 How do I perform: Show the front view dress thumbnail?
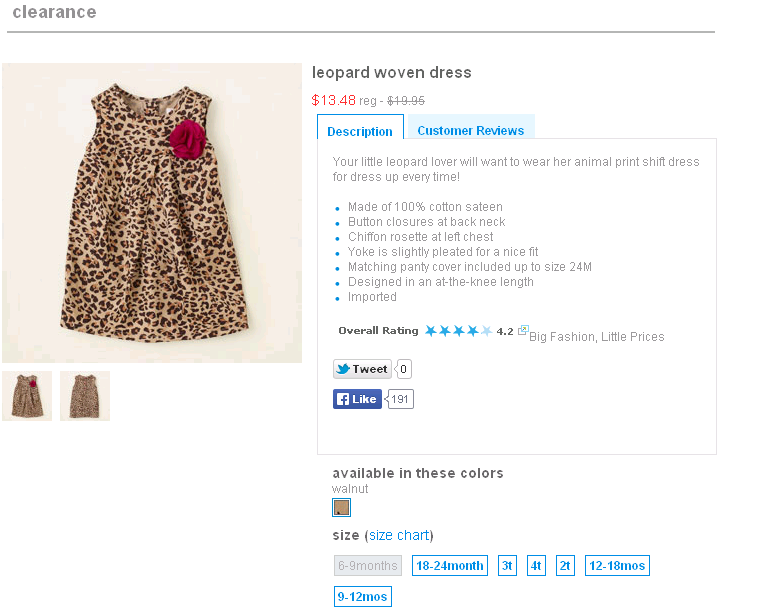tap(27, 396)
